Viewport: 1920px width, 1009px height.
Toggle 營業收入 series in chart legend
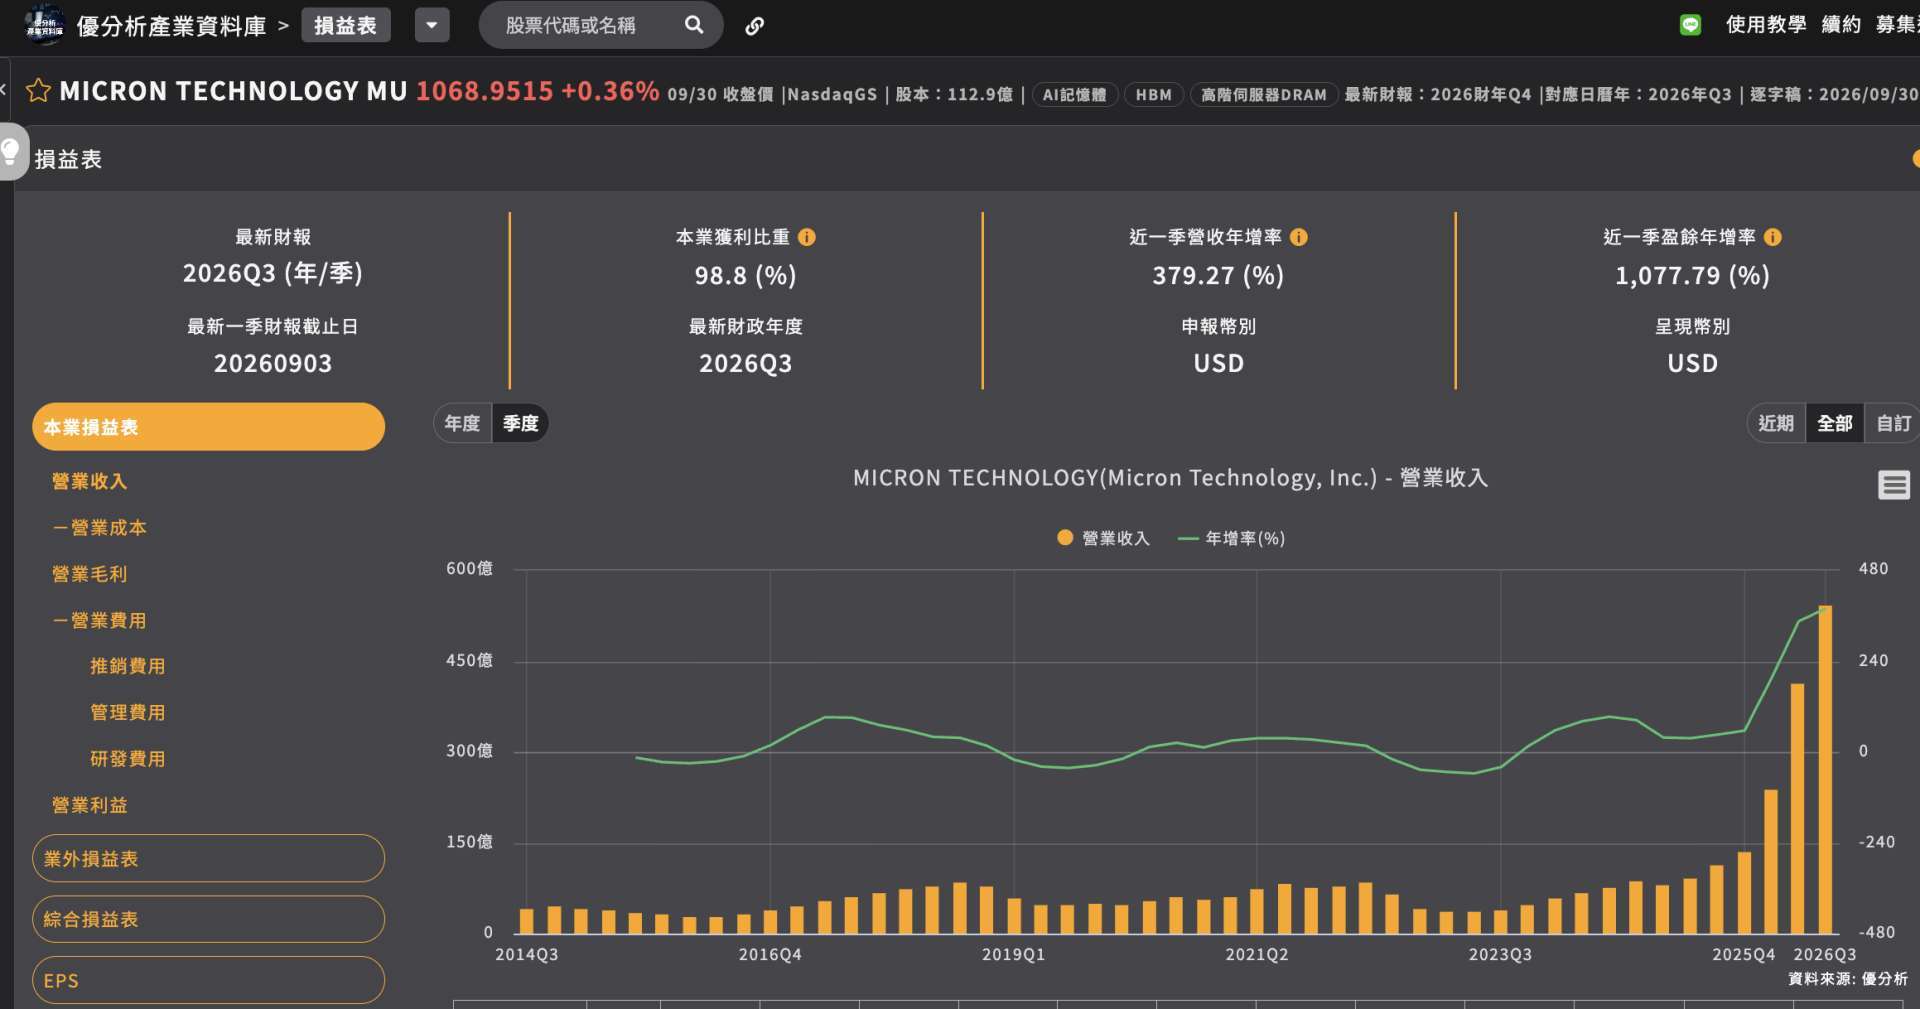pyautogui.click(x=1104, y=538)
